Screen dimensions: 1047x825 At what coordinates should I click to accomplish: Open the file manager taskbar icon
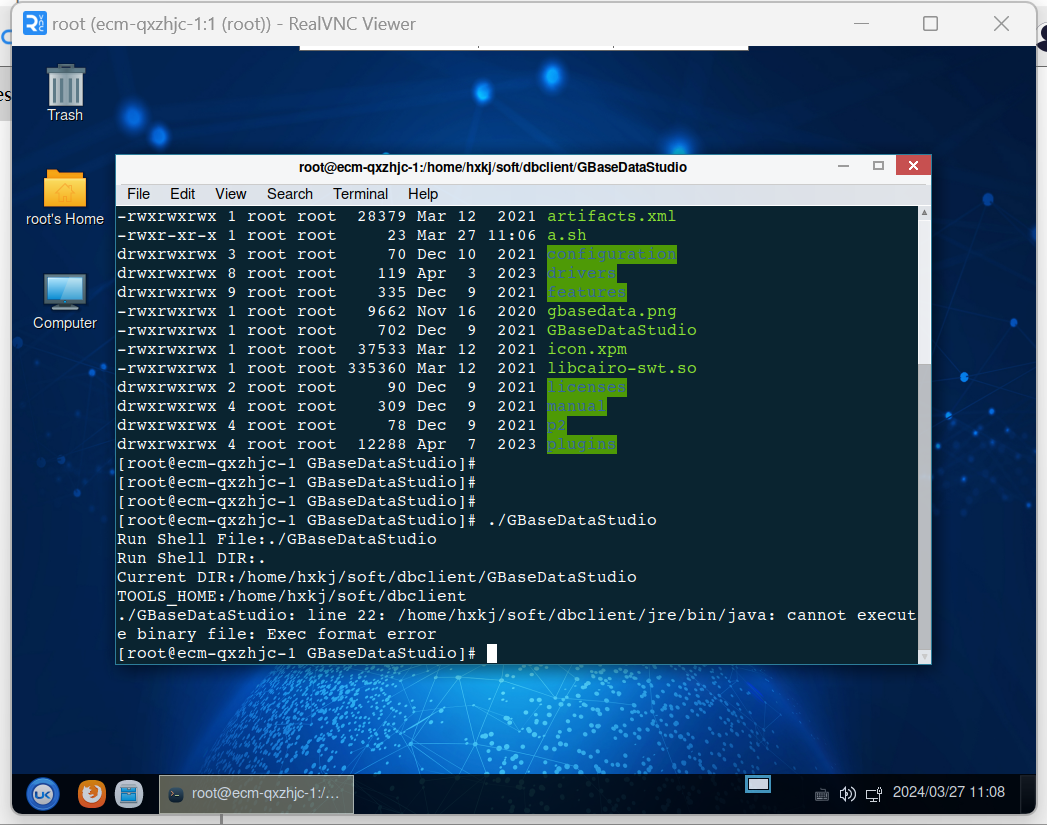point(128,794)
